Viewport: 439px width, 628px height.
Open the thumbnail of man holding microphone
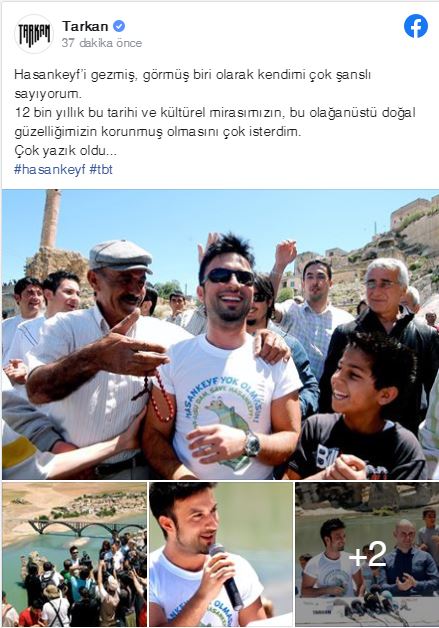(221, 554)
